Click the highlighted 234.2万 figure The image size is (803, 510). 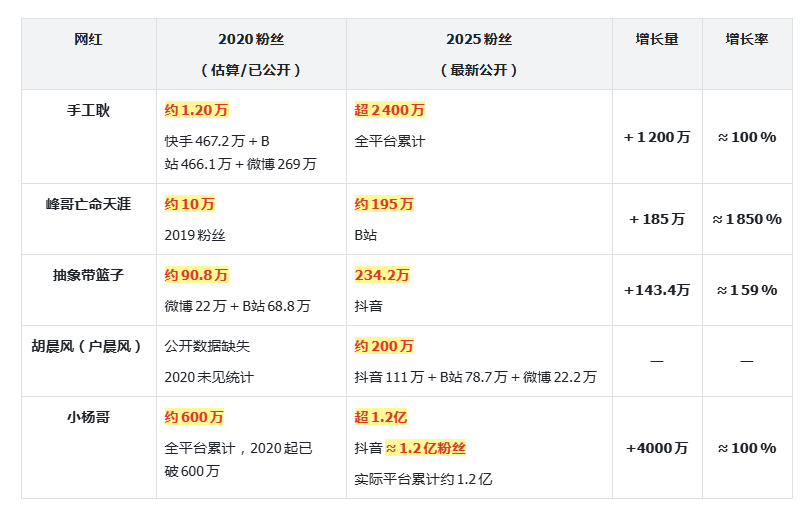(x=382, y=275)
